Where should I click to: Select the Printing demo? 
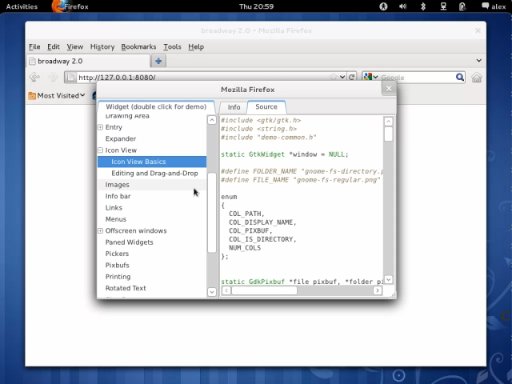click(152, 277)
